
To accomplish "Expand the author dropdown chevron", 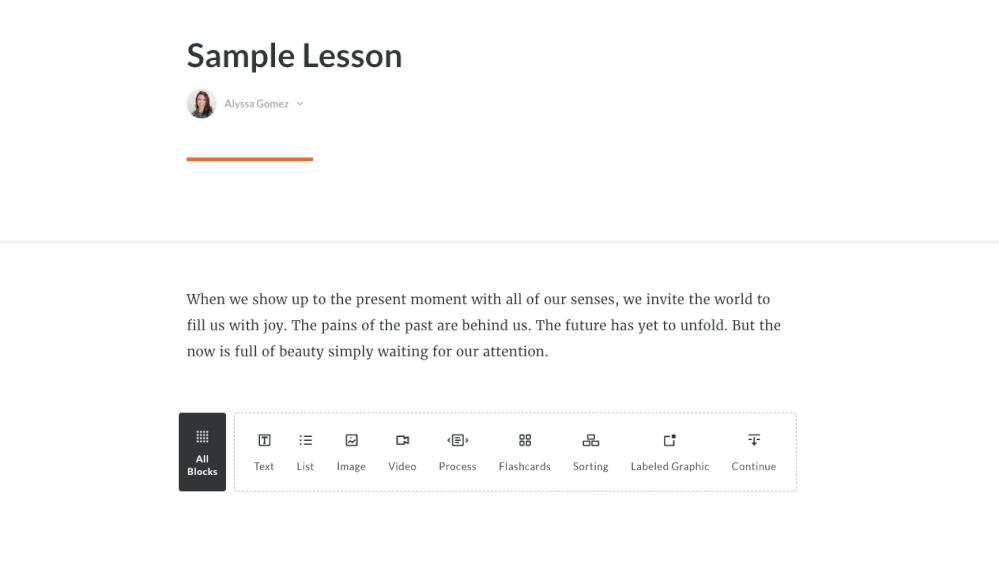I will click(299, 104).
